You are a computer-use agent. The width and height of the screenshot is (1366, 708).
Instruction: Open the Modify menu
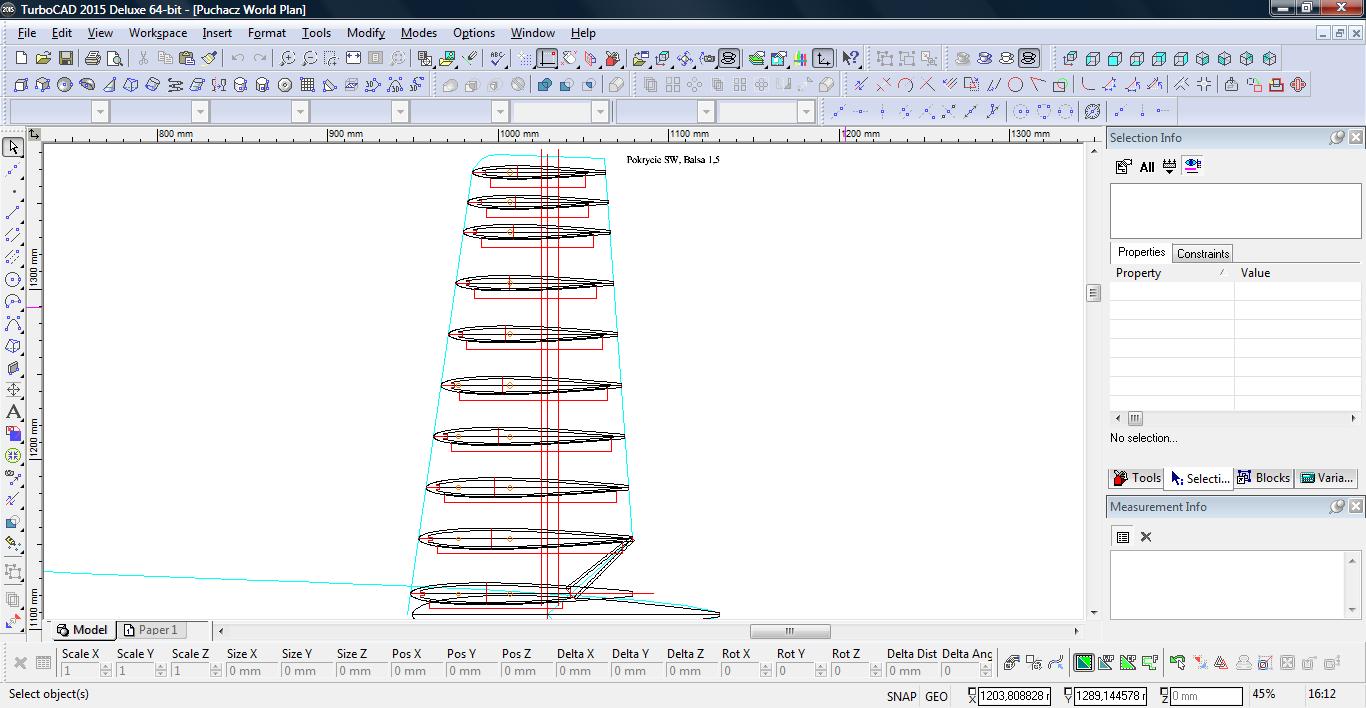[365, 33]
